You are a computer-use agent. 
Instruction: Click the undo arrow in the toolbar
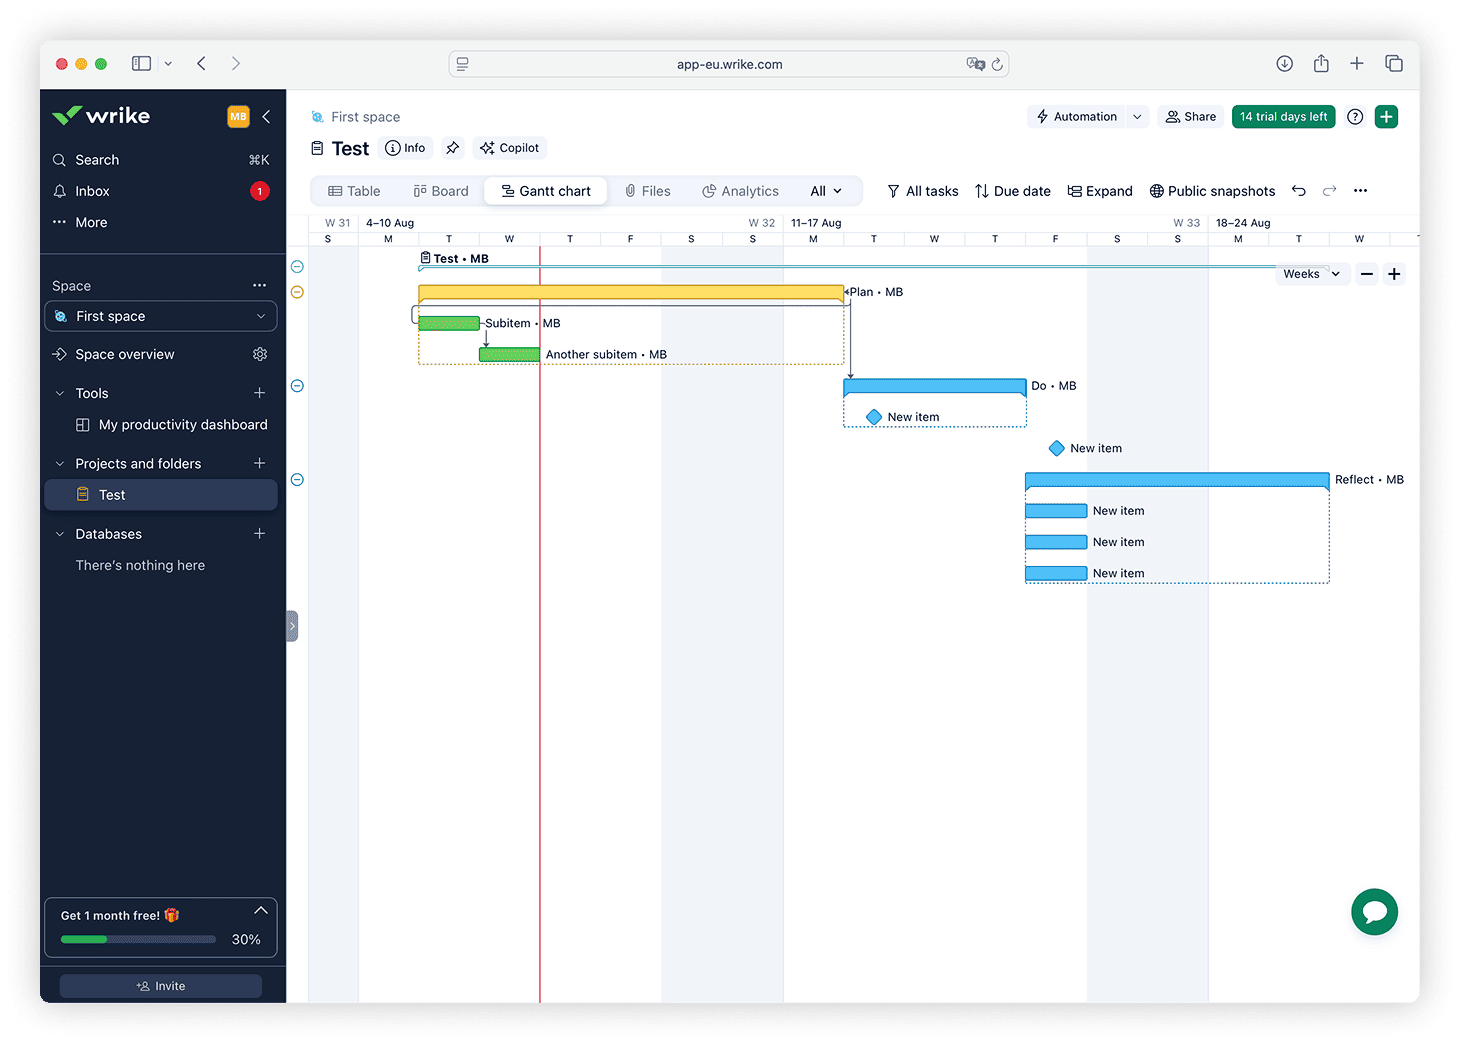1298,190
